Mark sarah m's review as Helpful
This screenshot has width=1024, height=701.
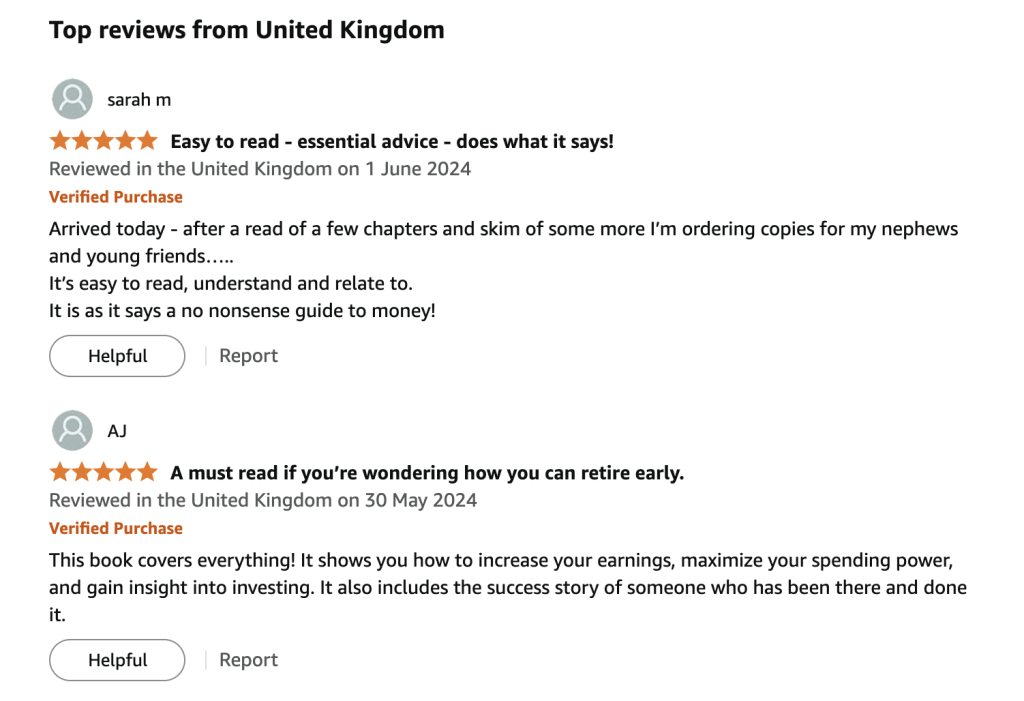pos(117,356)
